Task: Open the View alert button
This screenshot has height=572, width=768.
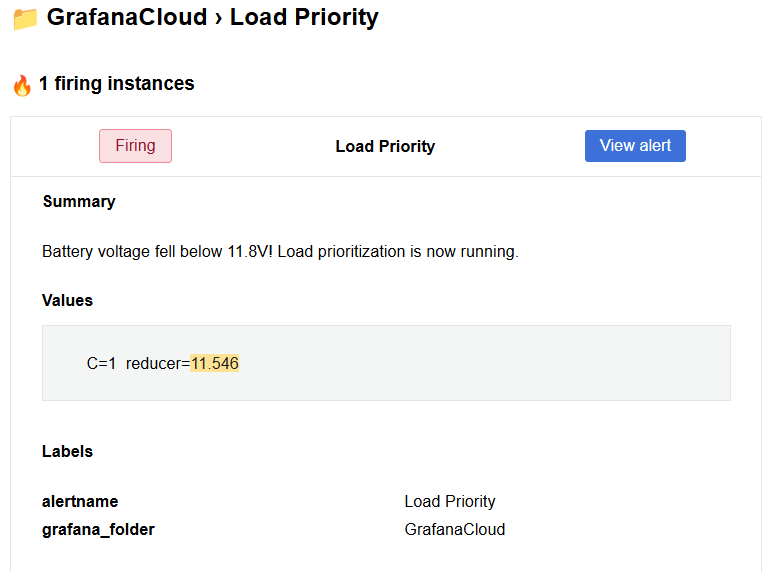Action: click(x=635, y=146)
